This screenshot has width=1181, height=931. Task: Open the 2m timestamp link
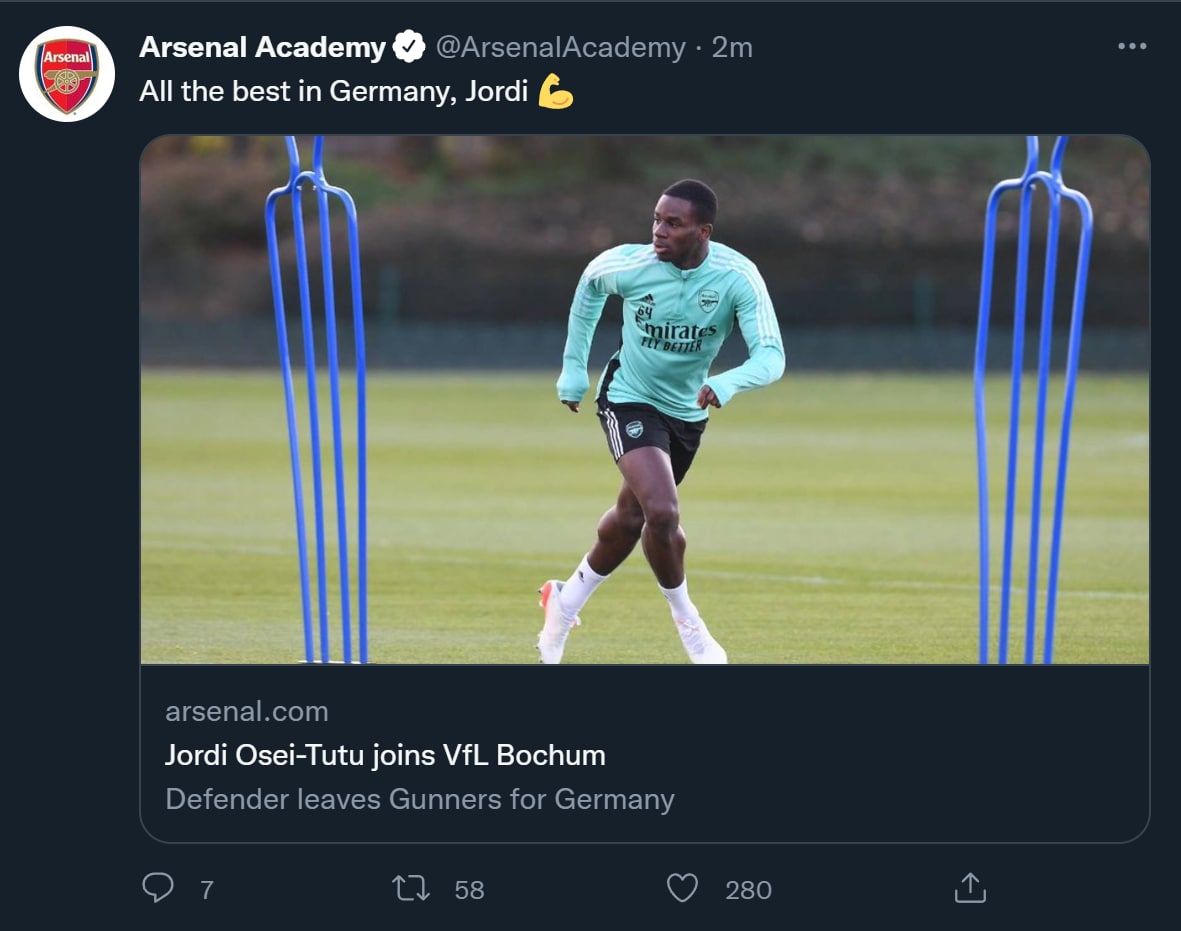point(732,47)
